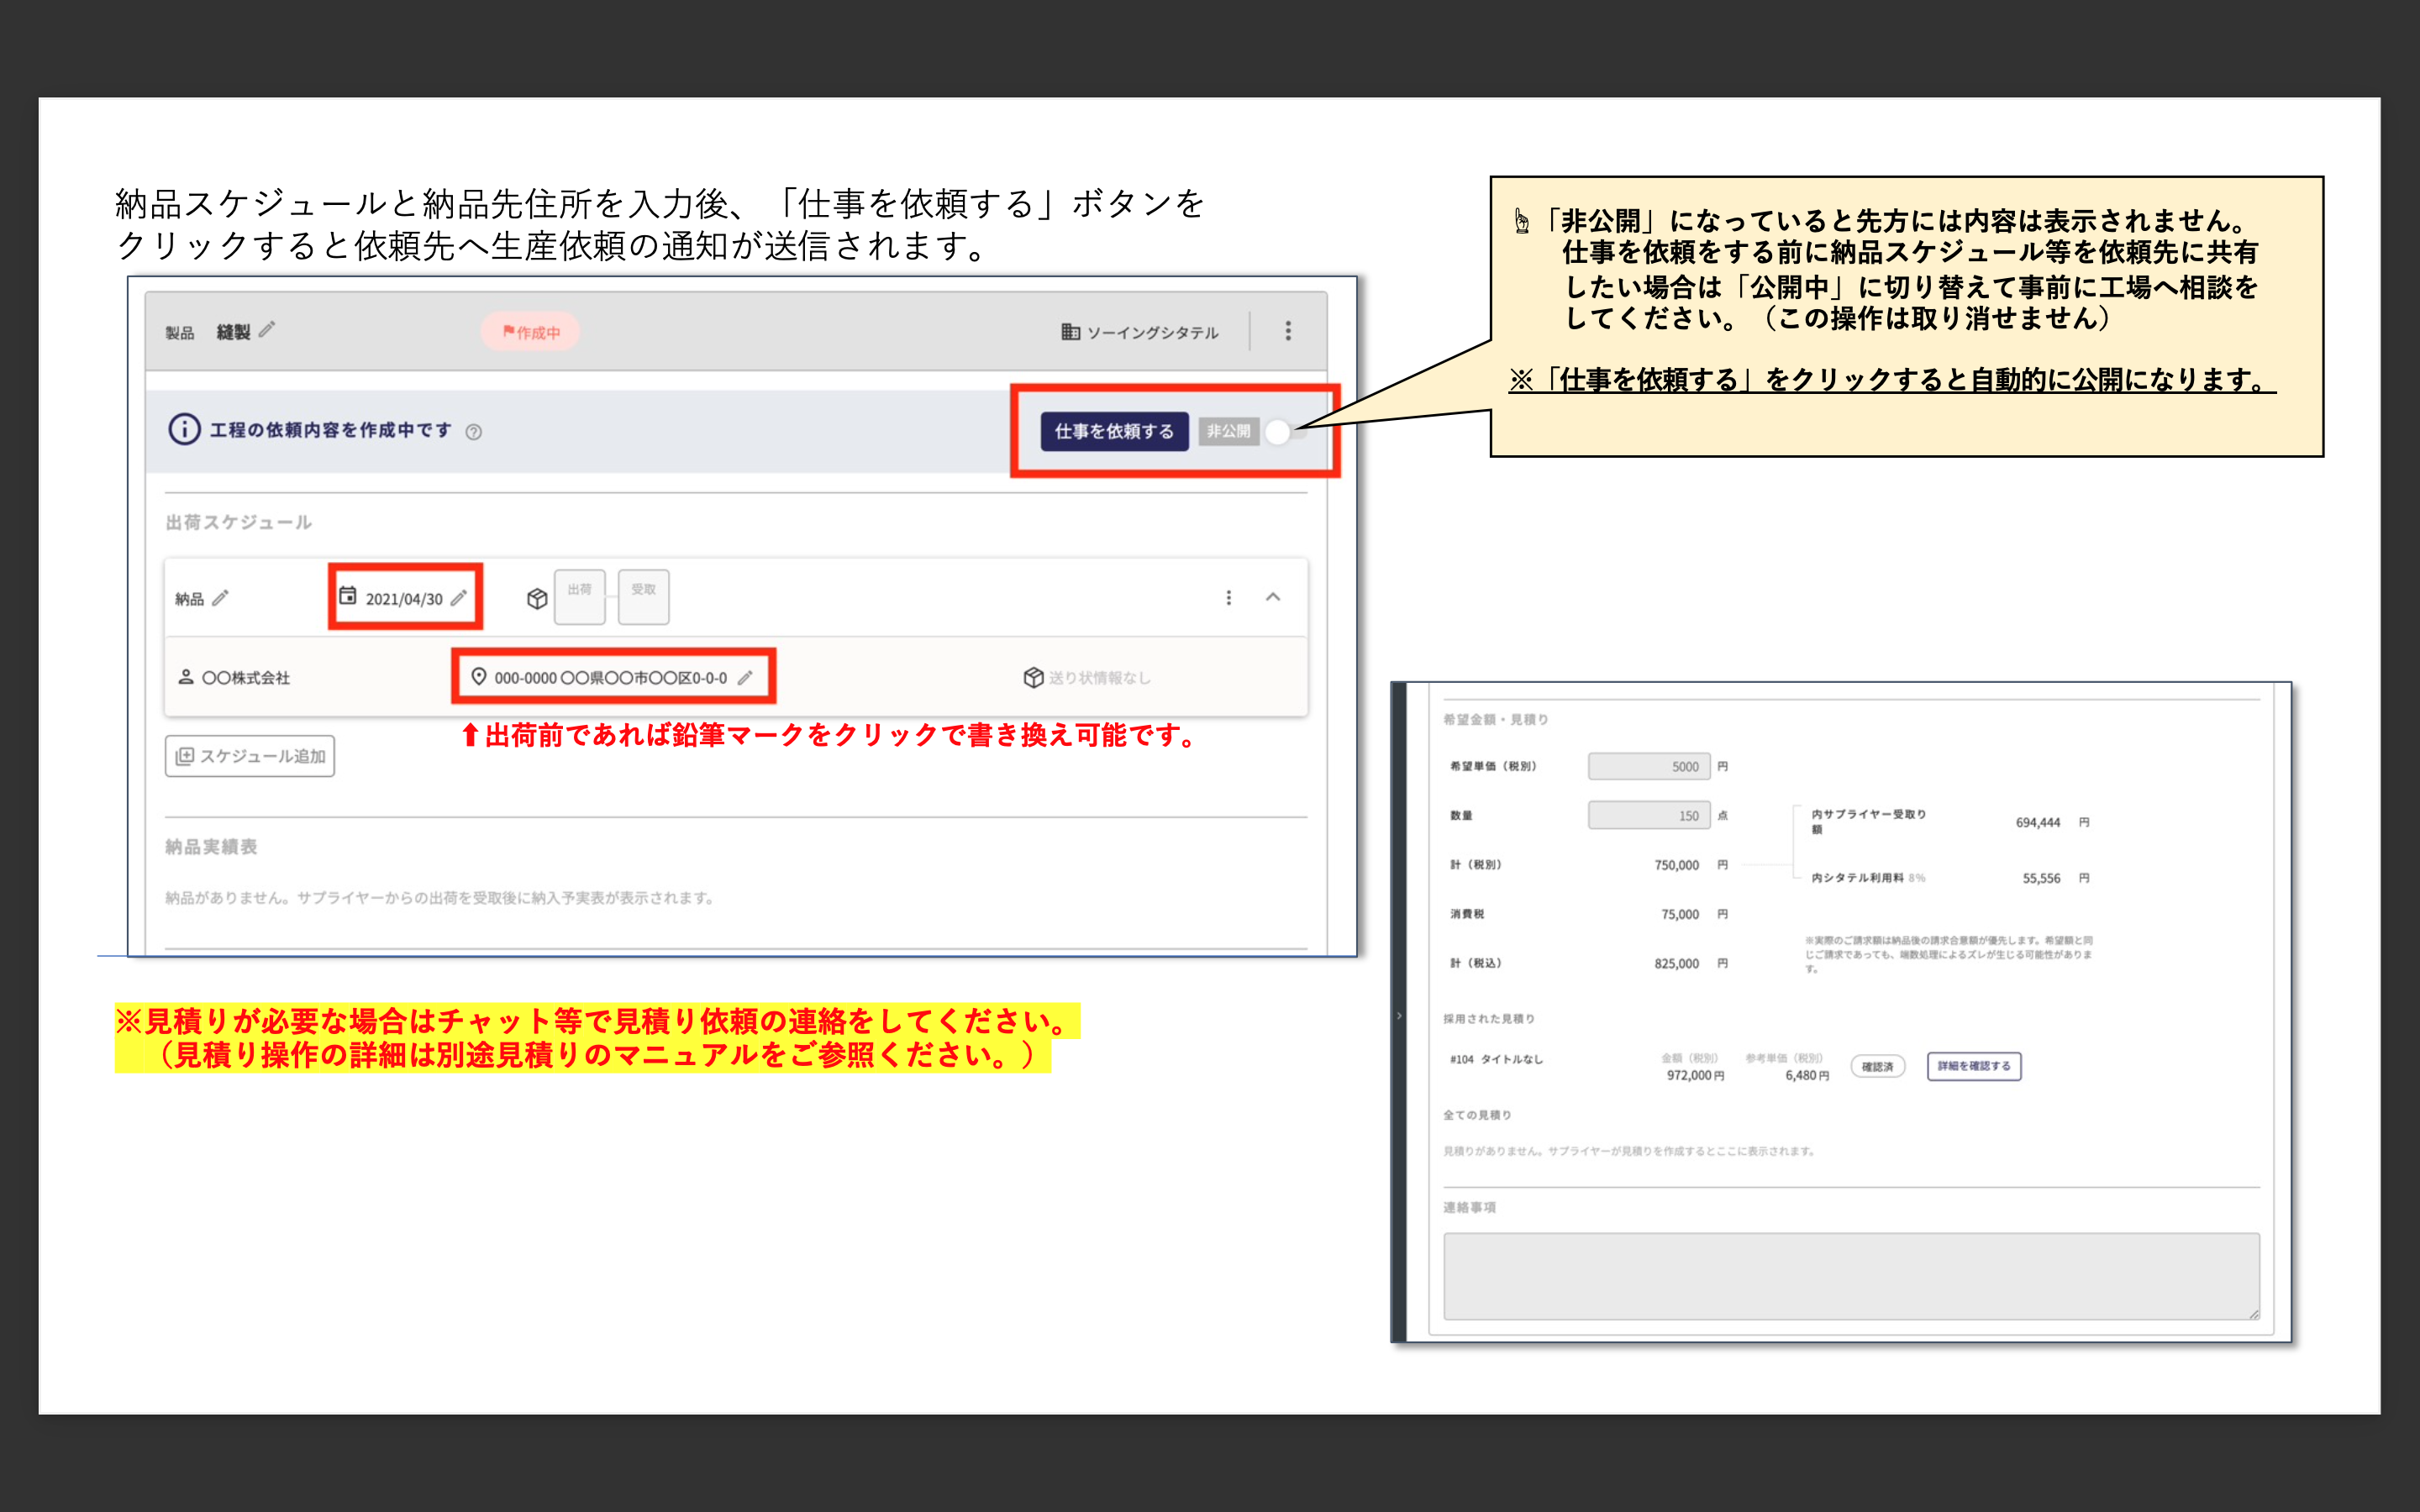This screenshot has height=1512, width=2420.
Task: Click the 作成中 status flag badge
Action: (x=530, y=332)
